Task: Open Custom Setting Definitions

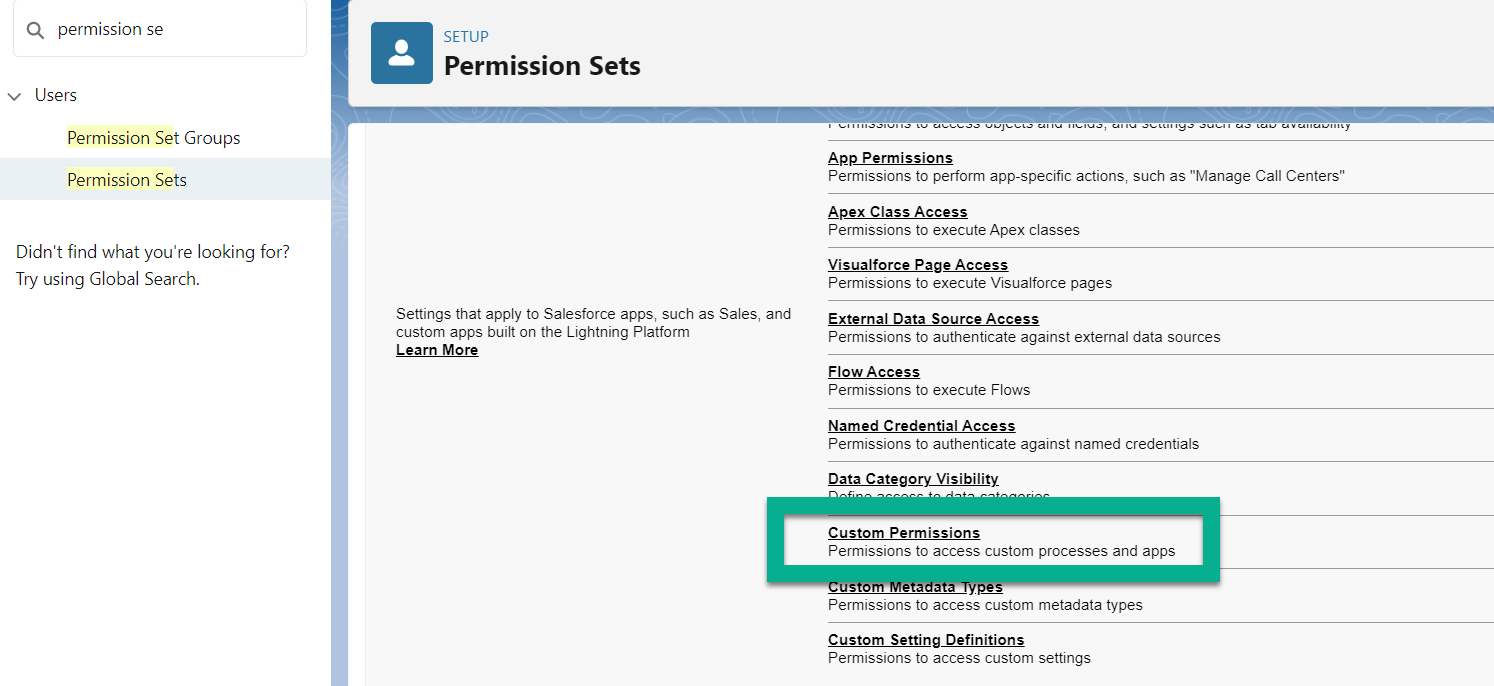Action: point(926,639)
